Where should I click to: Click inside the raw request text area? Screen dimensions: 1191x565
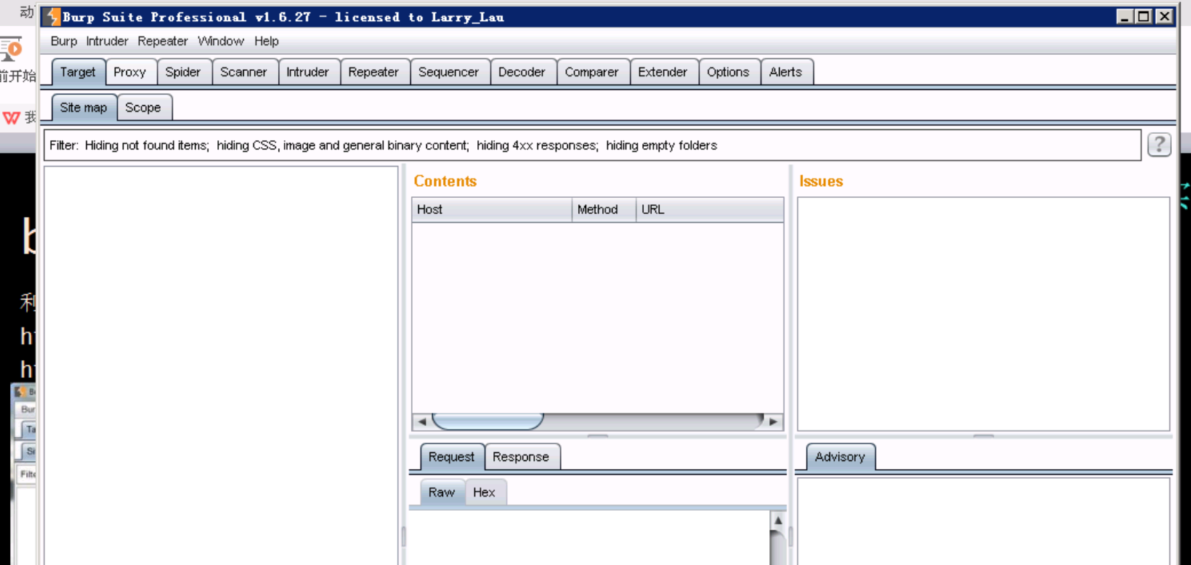click(x=589, y=538)
